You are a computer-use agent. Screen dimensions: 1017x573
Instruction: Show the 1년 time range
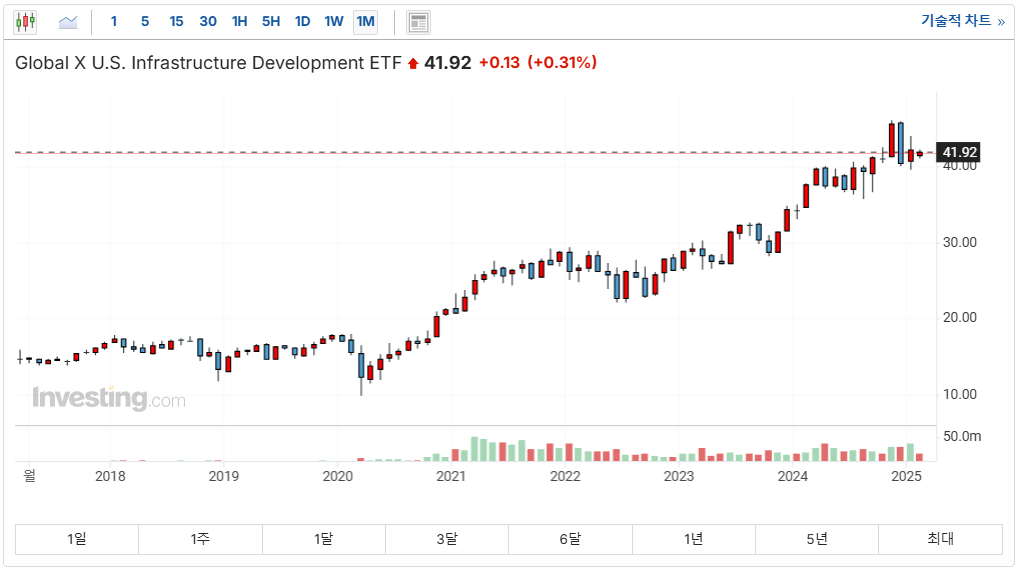click(x=694, y=539)
